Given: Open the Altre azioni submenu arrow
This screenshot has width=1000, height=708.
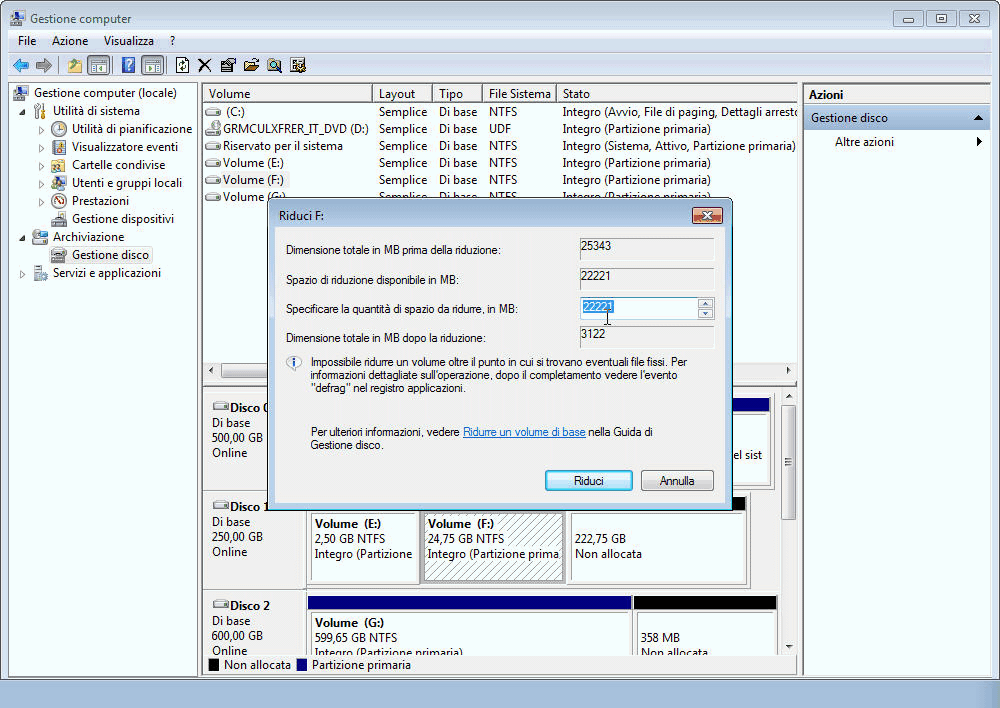Looking at the screenshot, I should (979, 142).
